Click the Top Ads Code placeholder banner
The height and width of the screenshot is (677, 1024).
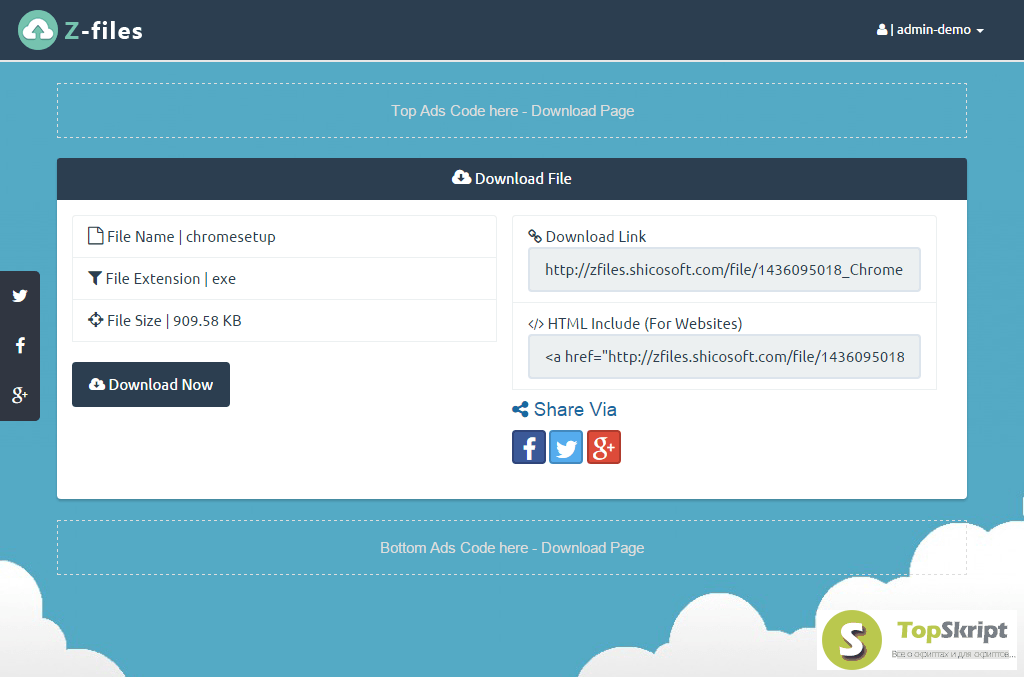click(x=512, y=110)
